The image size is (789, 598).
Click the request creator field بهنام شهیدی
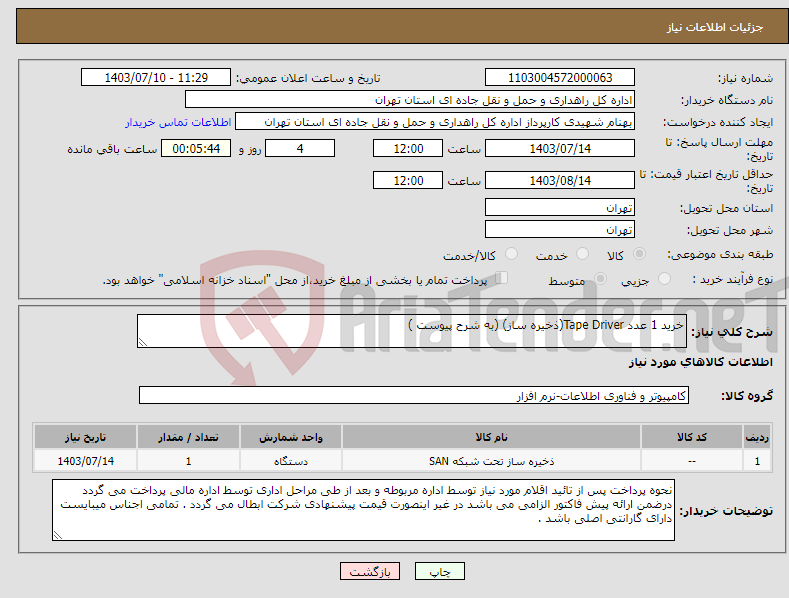(x=435, y=122)
